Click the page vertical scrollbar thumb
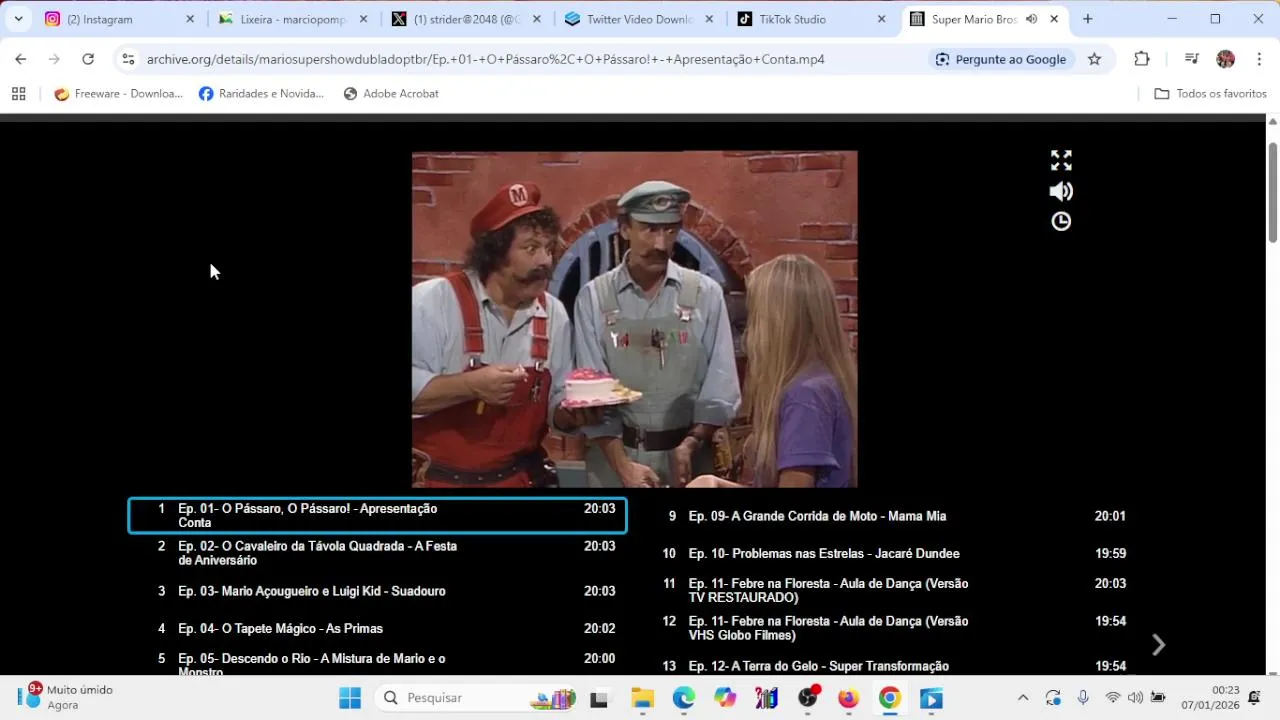 (1273, 192)
